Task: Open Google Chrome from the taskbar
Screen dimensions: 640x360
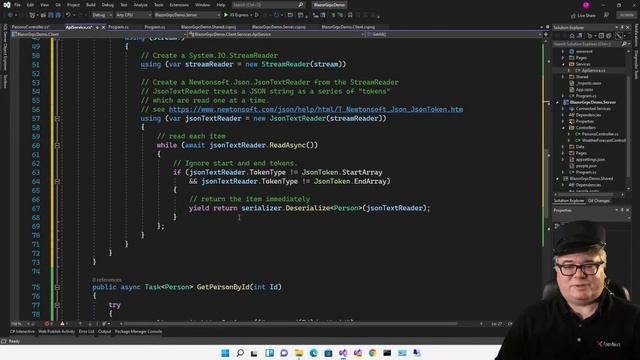Action: pyautogui.click(x=372, y=353)
